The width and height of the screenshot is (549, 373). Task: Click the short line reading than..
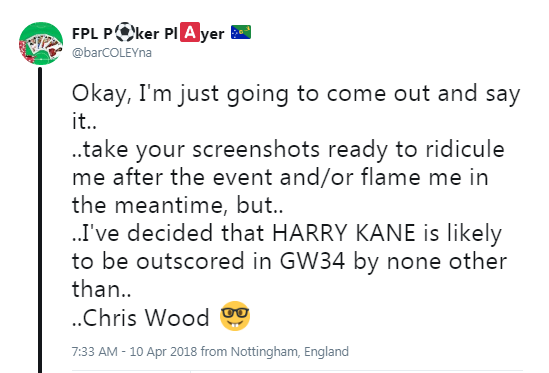point(102,289)
